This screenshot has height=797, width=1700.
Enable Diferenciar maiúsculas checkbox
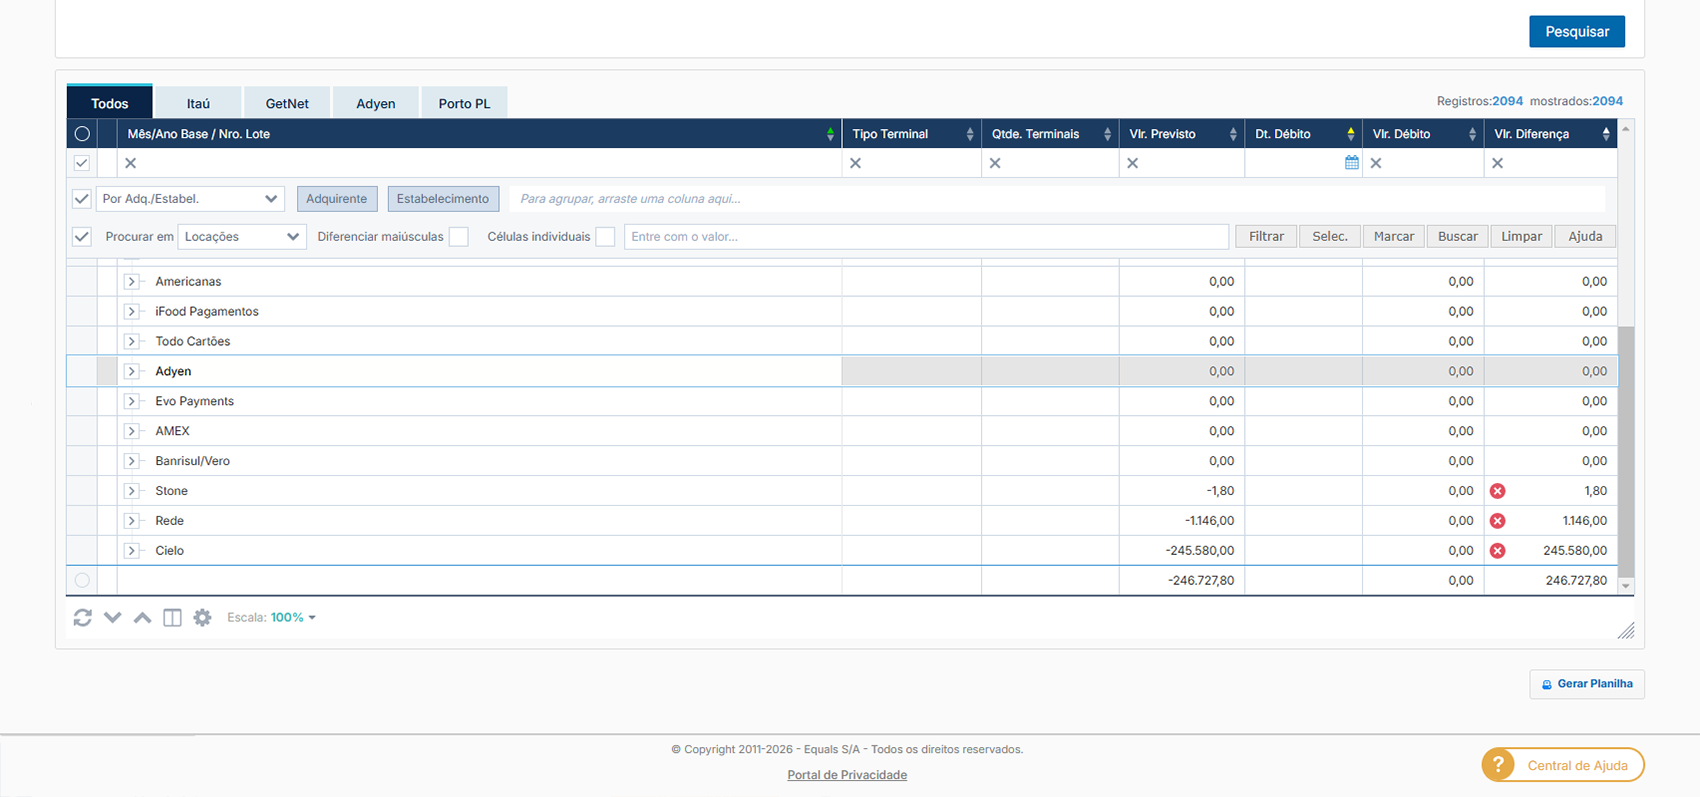459,237
